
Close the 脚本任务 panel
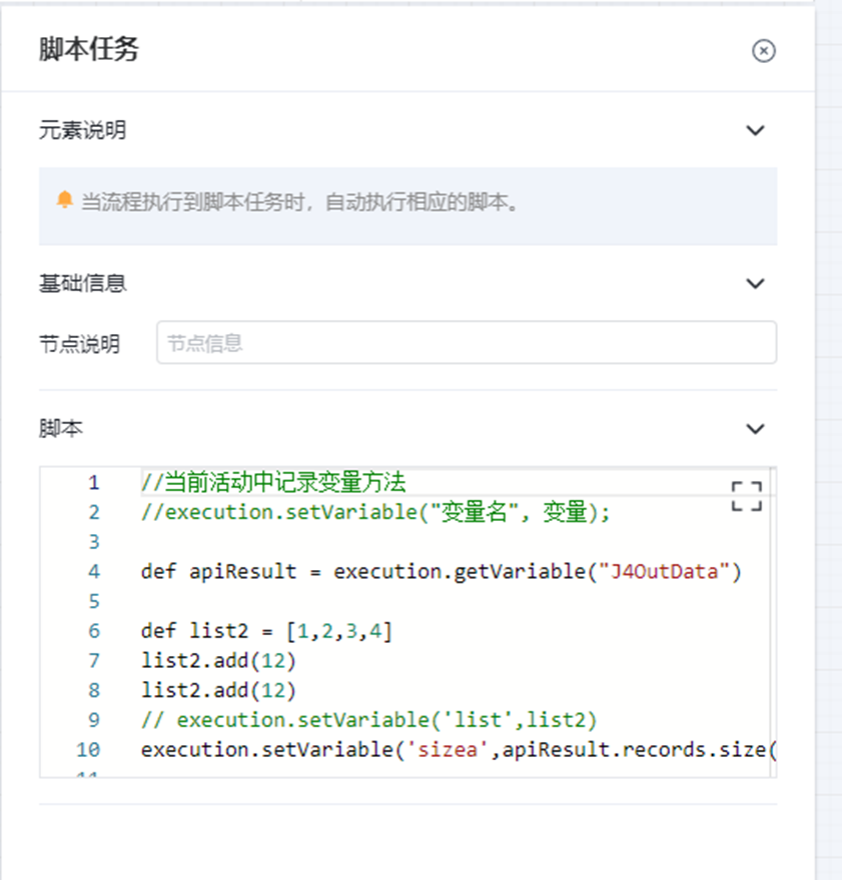pos(763,51)
